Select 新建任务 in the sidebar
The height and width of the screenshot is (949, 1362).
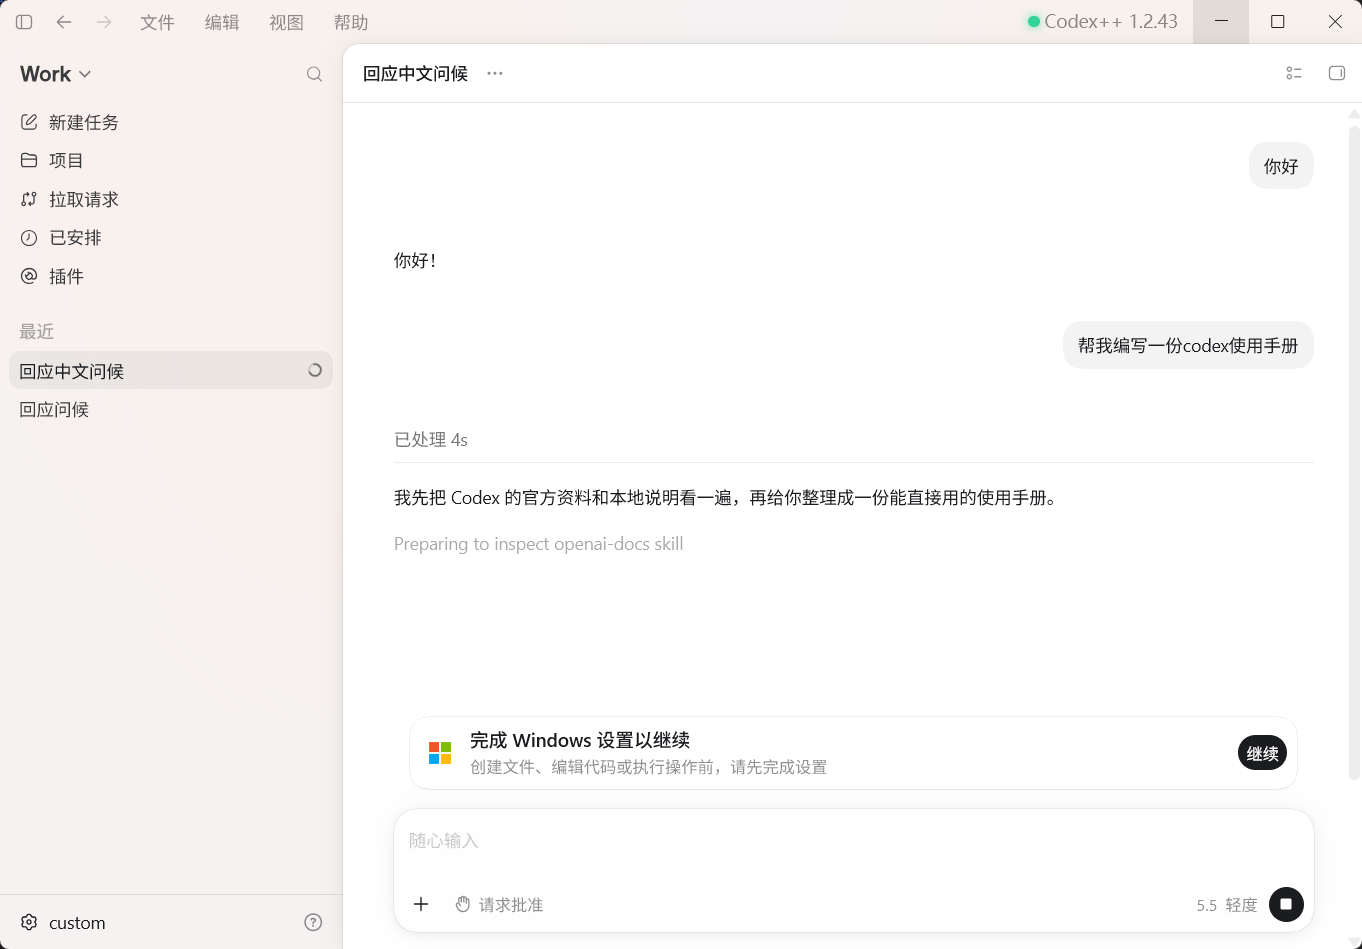point(171,122)
